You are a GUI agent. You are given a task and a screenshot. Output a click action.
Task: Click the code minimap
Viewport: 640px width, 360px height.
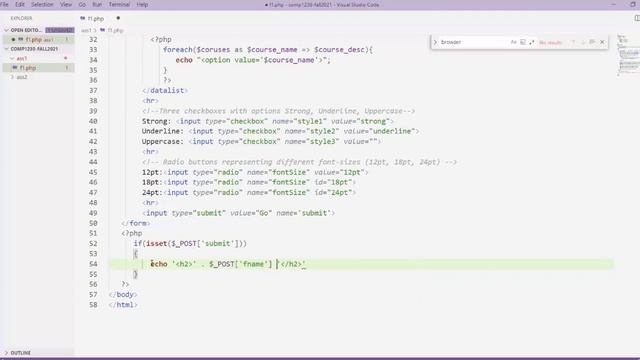(x=628, y=55)
